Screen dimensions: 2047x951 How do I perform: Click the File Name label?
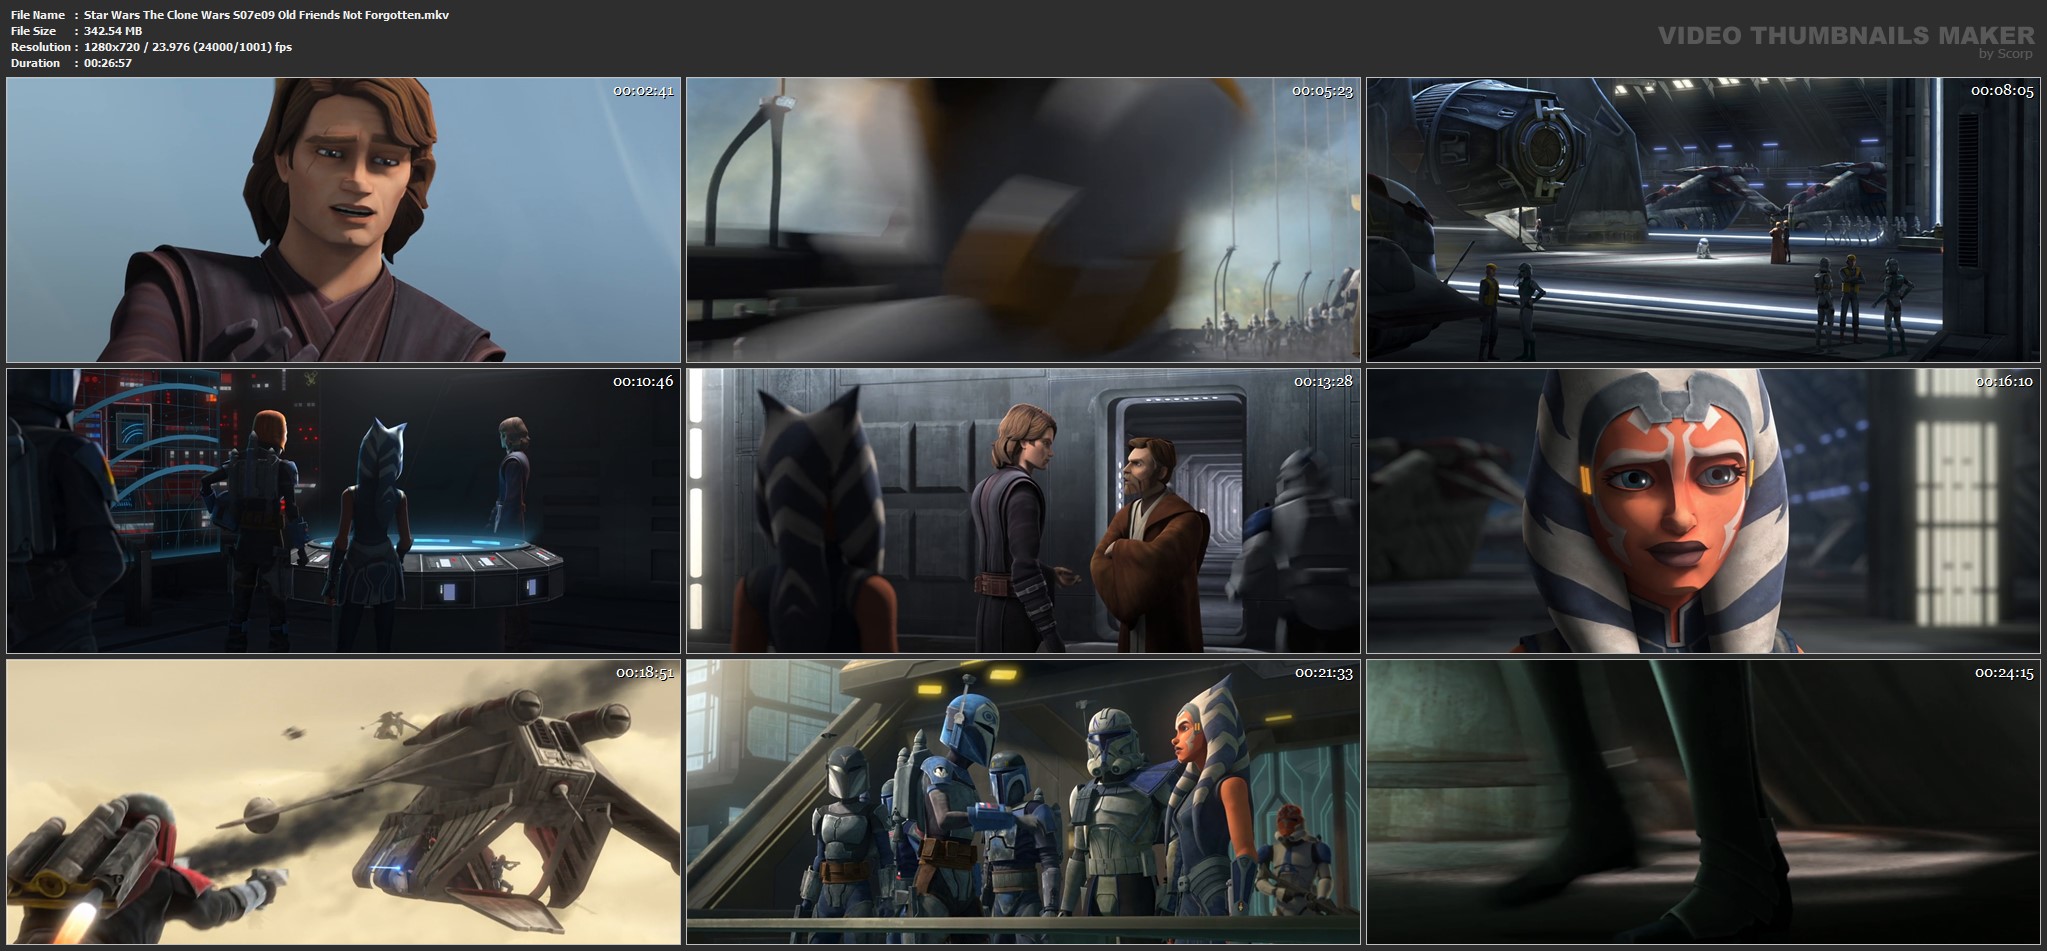click(37, 15)
